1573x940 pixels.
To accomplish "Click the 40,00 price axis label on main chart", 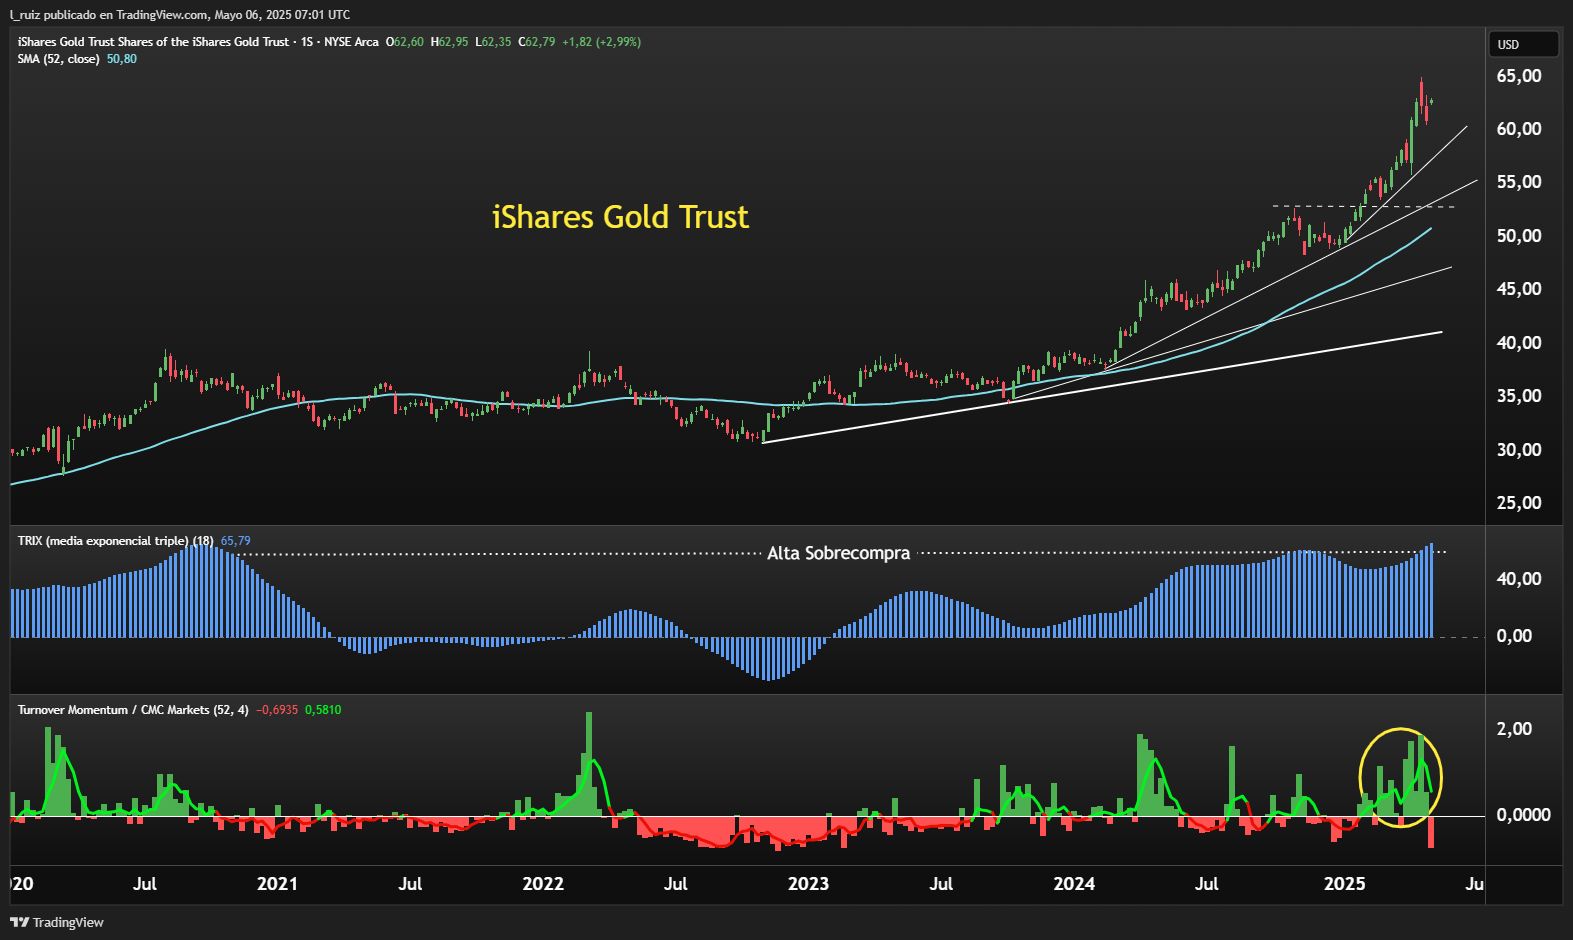I will [1518, 343].
